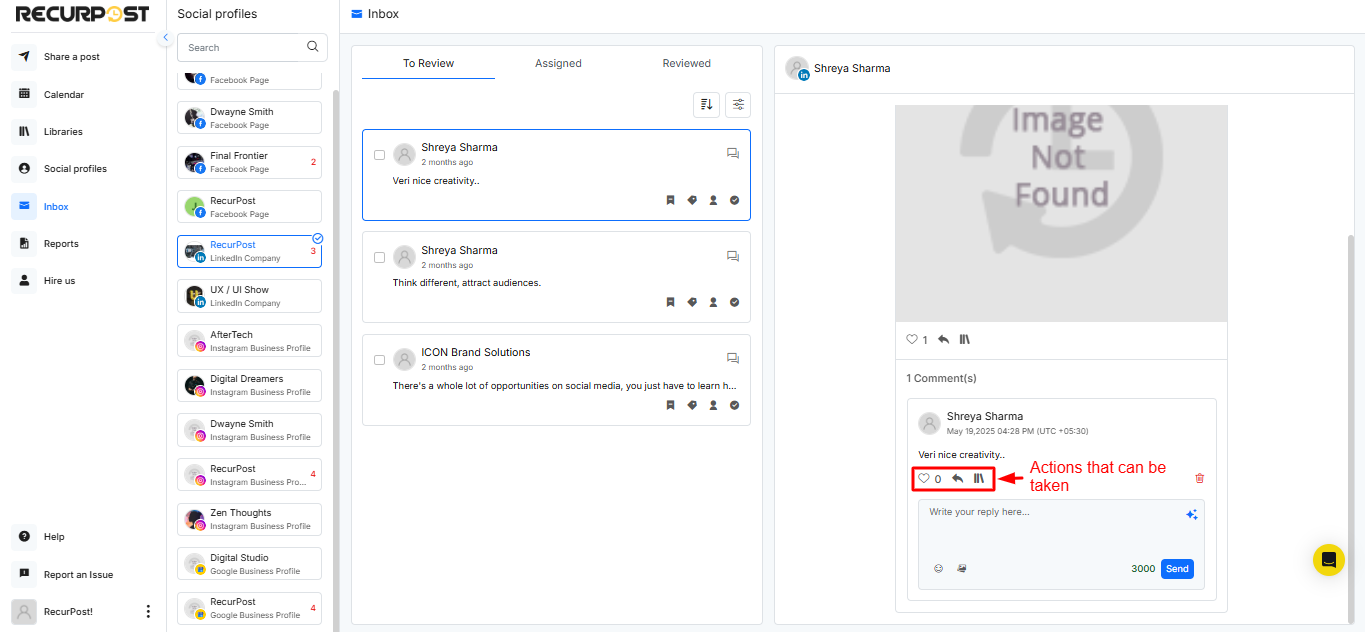Screen dimensions: 1365x632
Task: Click the AI sparkle icon in reply box
Action: click(1191, 514)
